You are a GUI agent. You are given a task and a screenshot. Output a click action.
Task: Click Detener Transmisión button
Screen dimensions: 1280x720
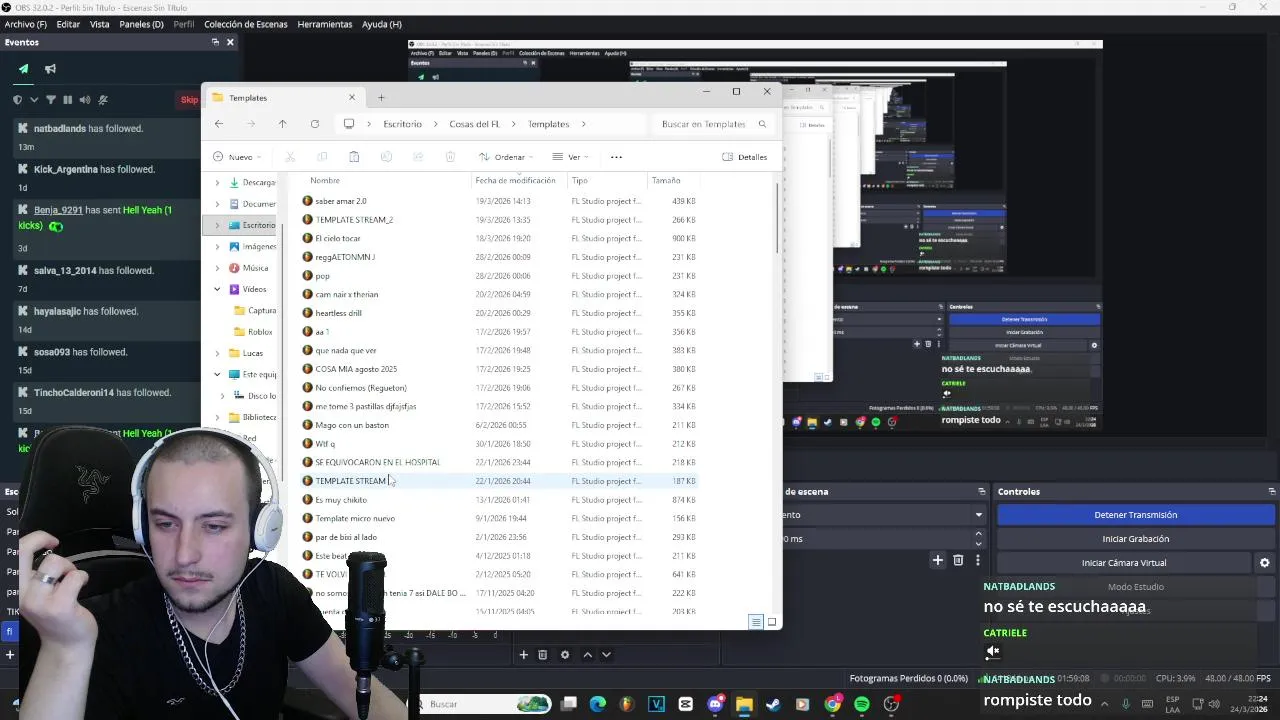coord(1135,515)
